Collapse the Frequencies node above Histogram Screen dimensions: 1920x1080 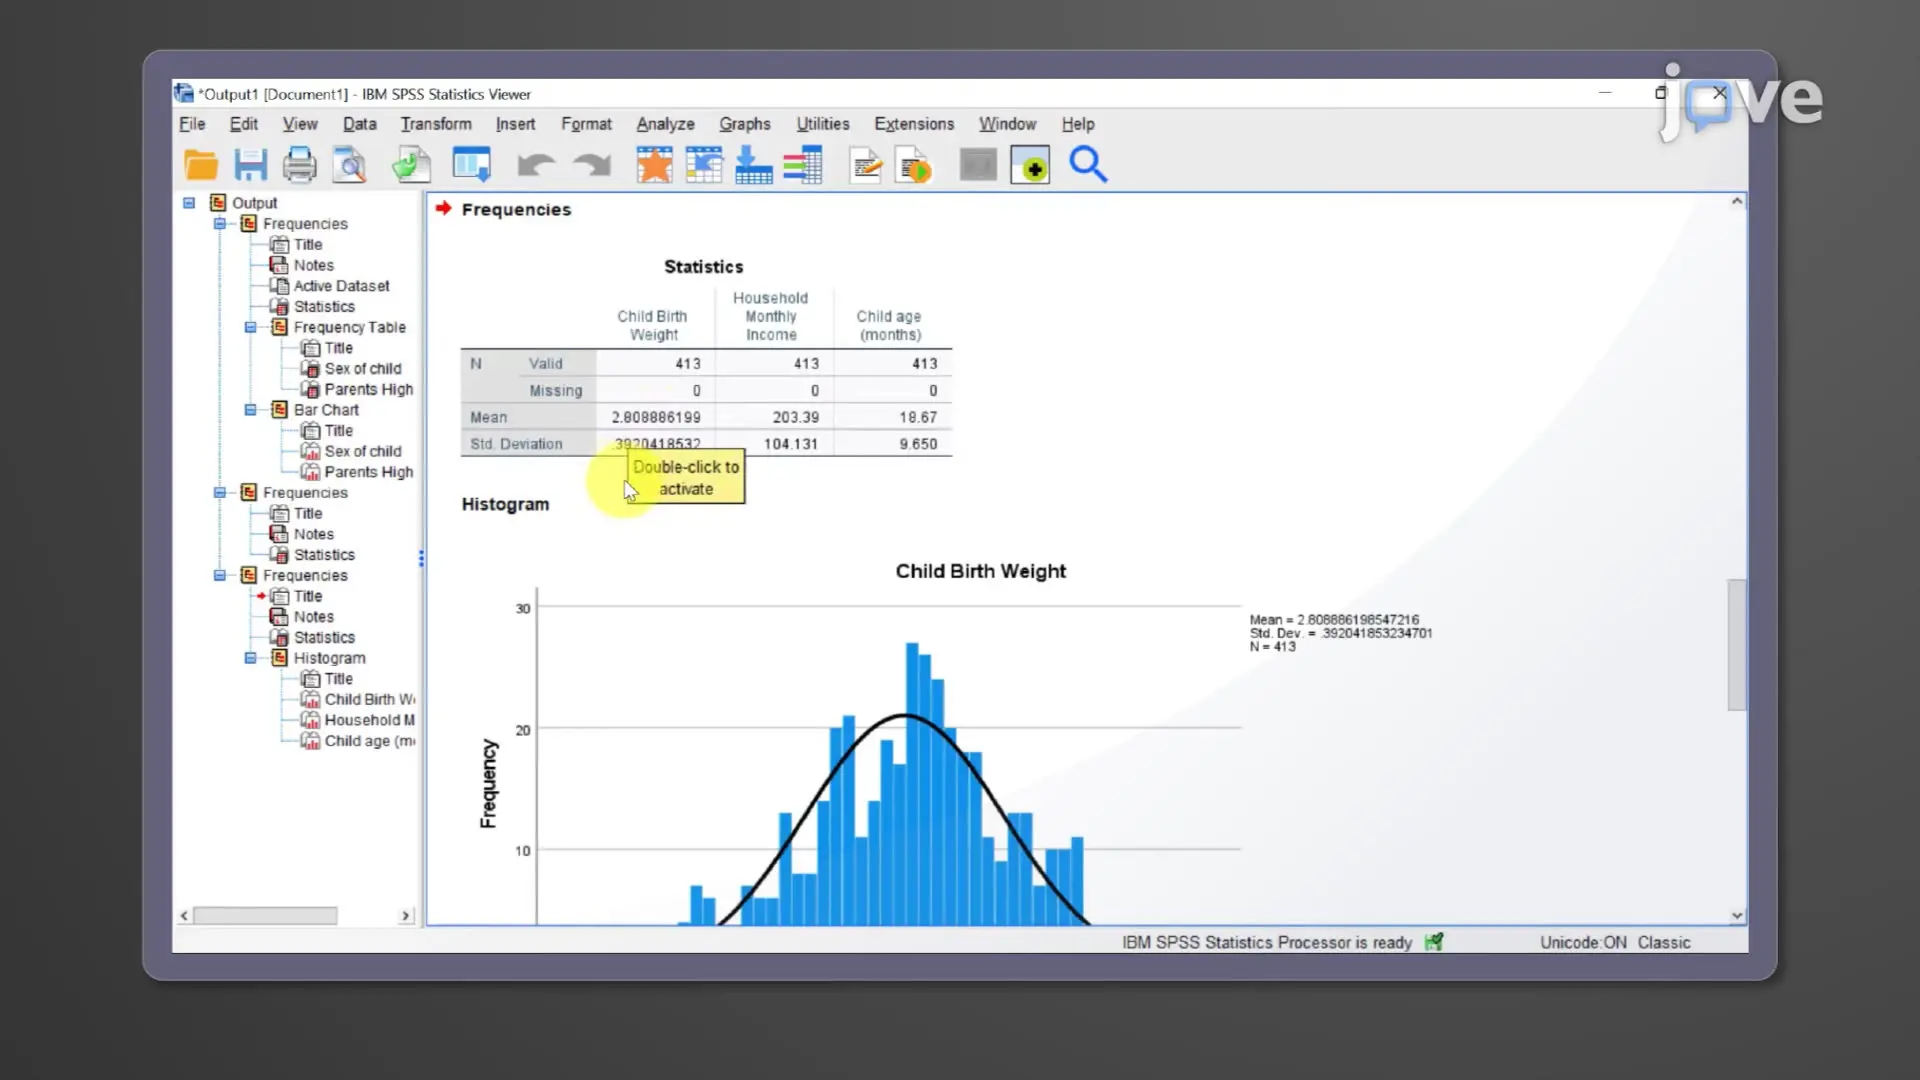coord(220,576)
